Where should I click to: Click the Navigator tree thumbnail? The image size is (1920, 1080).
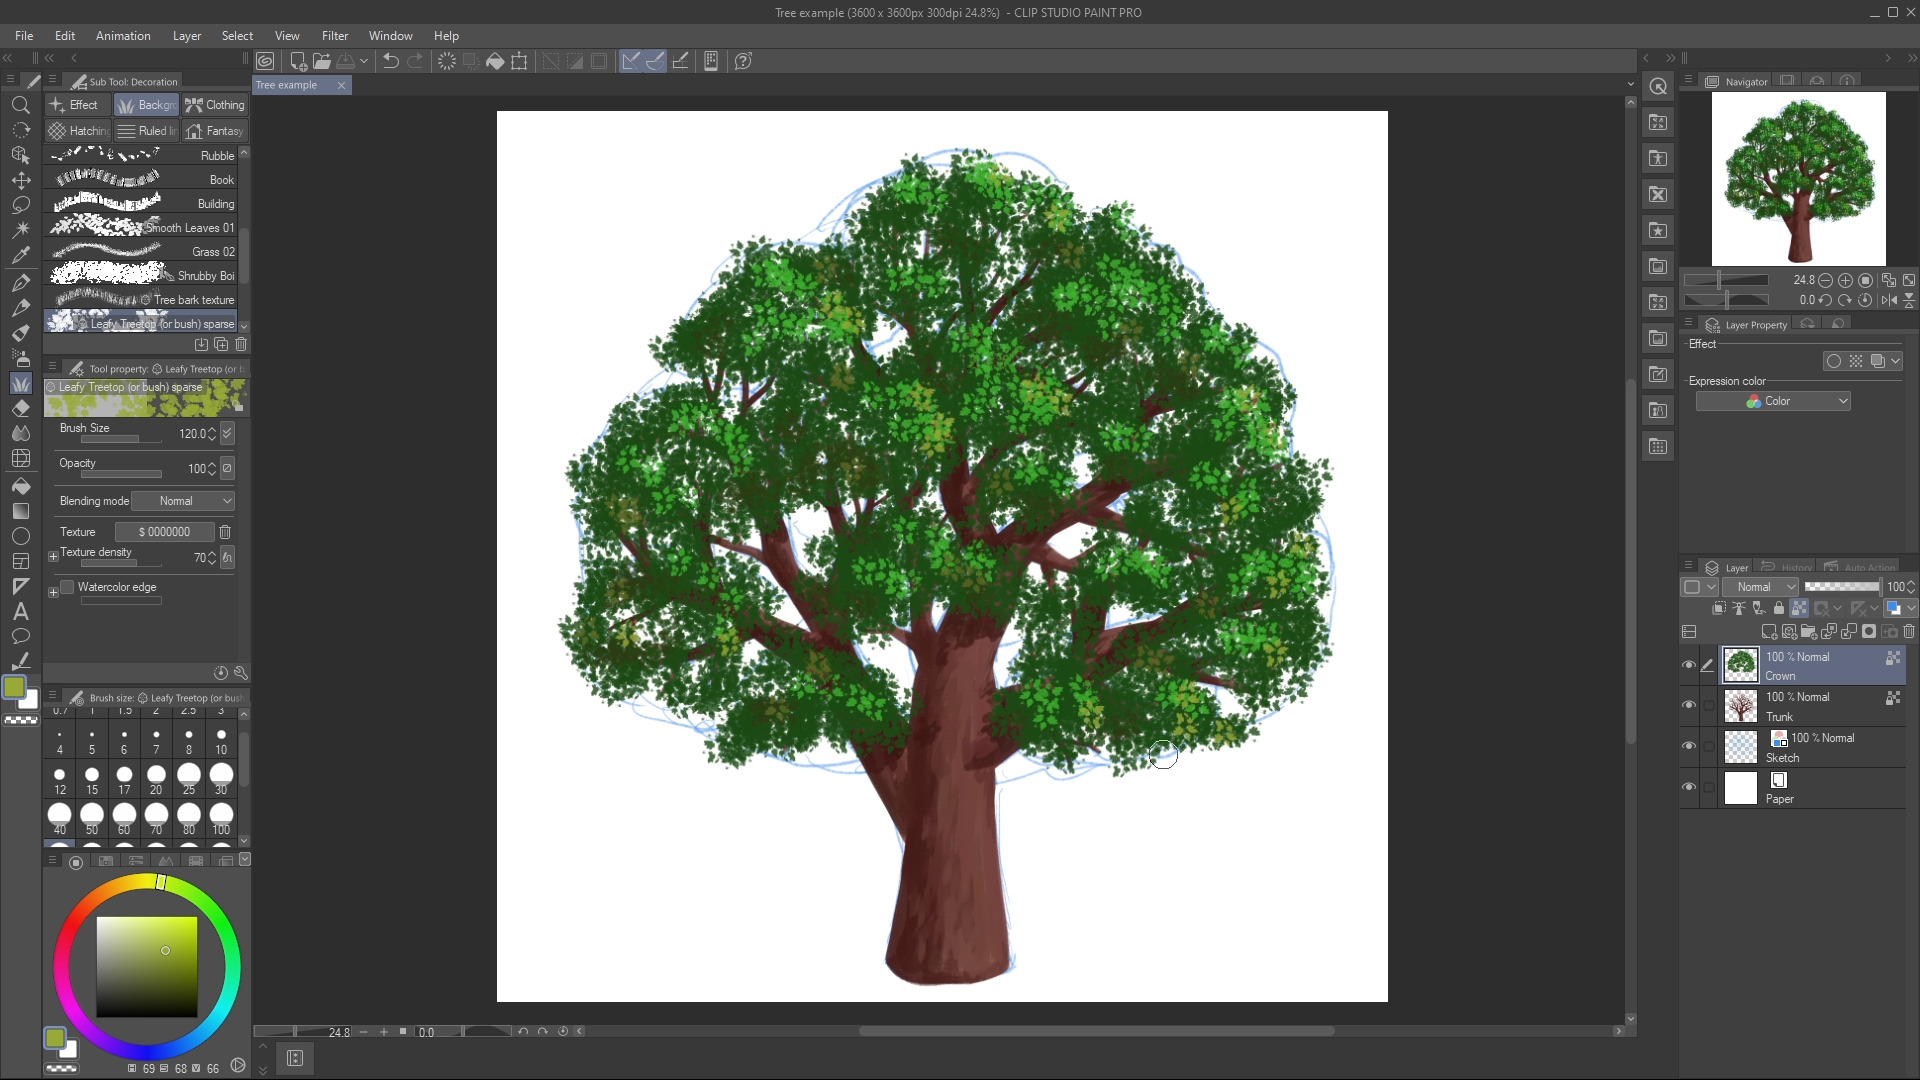pyautogui.click(x=1798, y=178)
